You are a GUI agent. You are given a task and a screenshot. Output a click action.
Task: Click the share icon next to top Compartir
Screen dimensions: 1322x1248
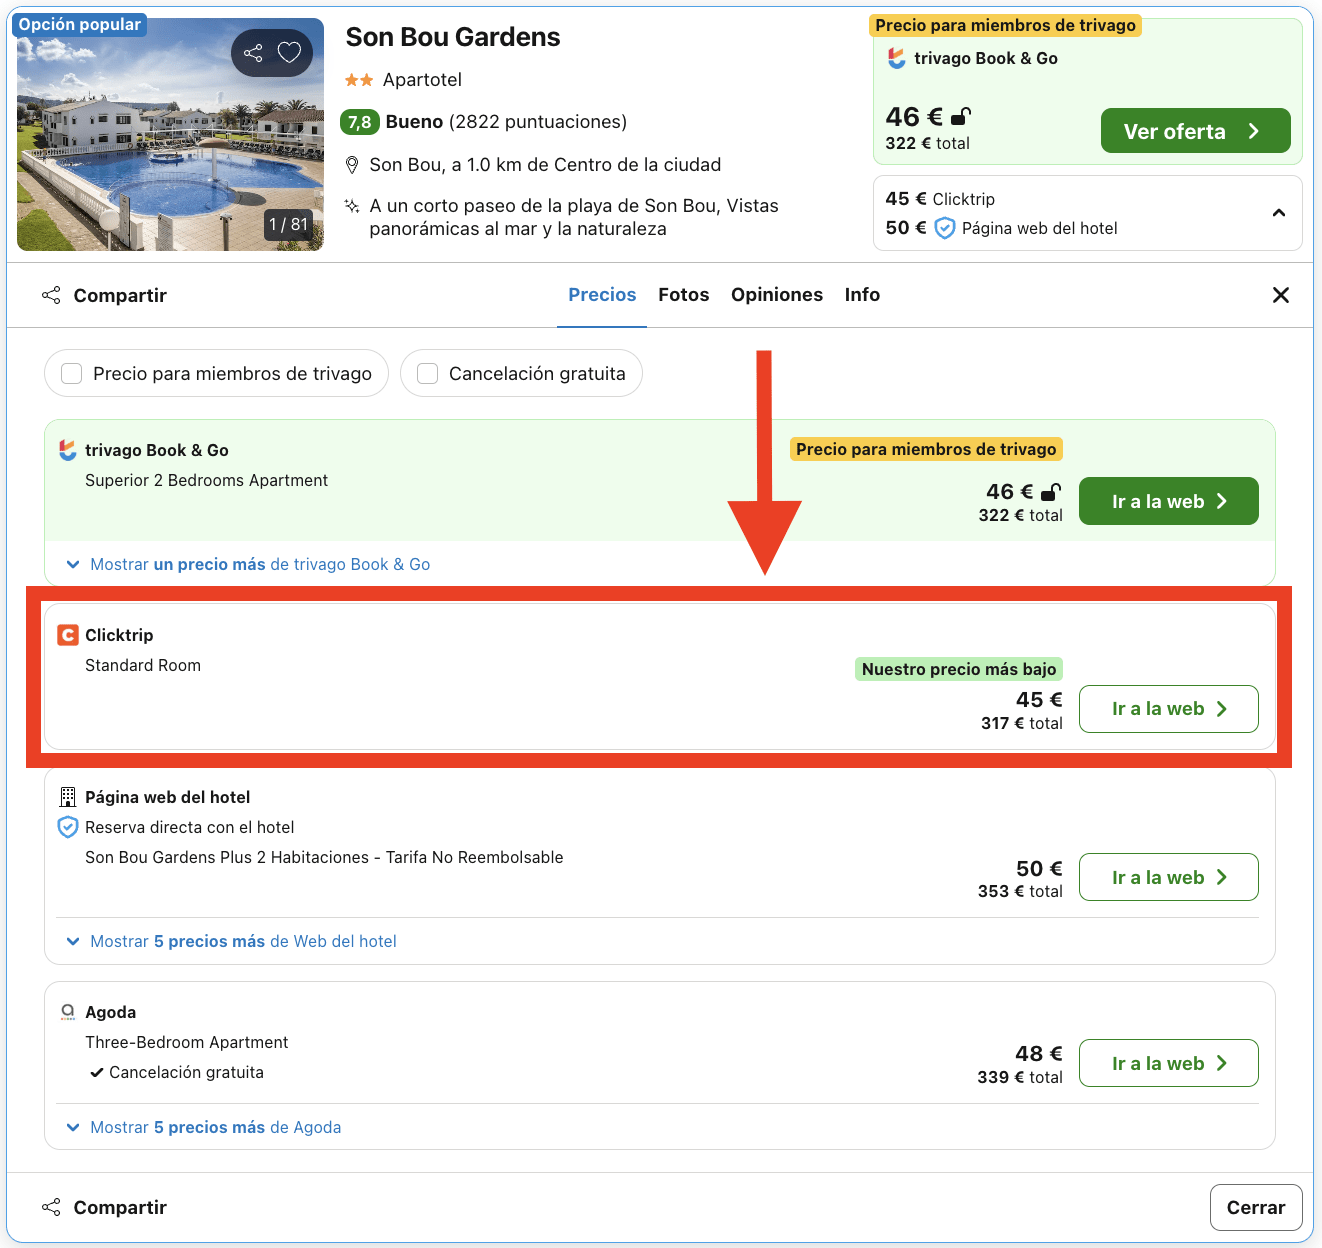point(51,295)
